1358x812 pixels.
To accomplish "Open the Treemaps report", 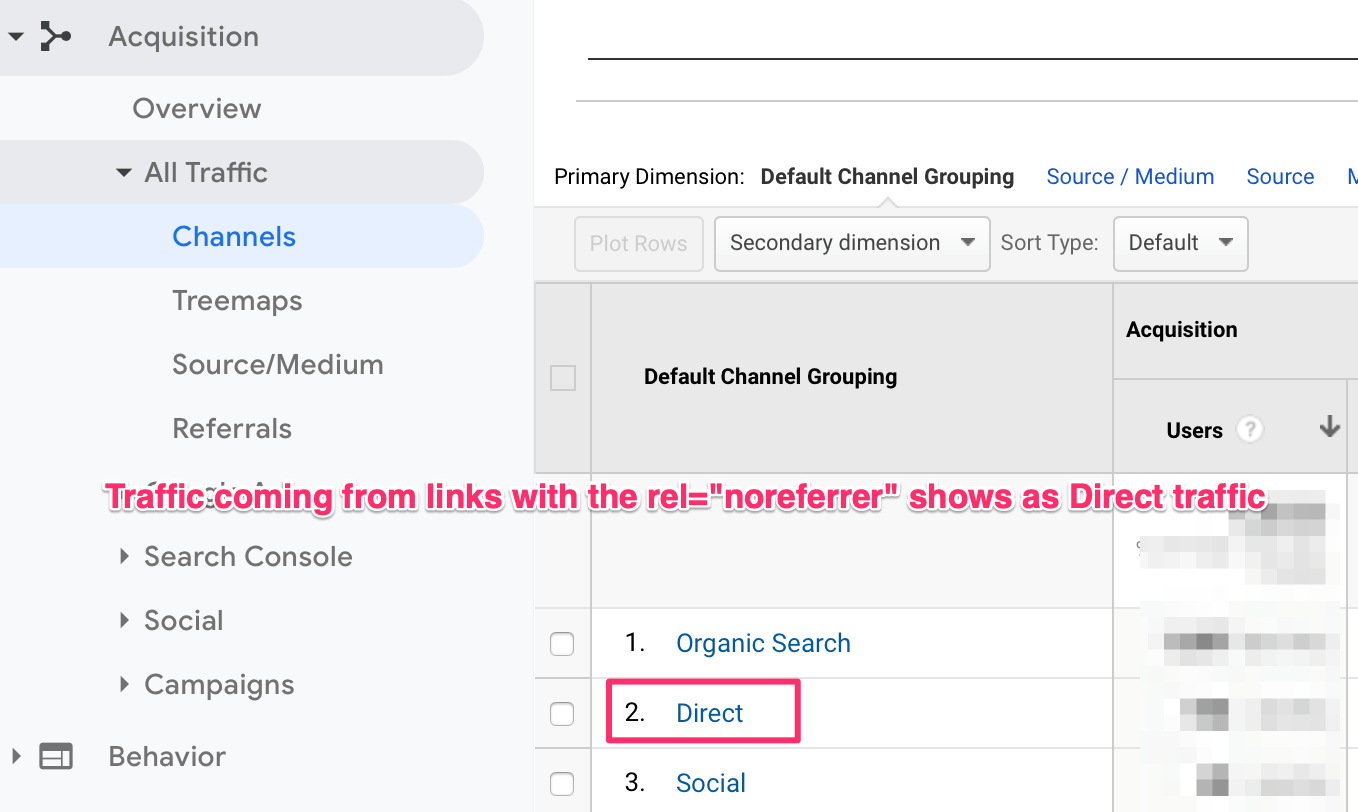I will pyautogui.click(x=237, y=301).
